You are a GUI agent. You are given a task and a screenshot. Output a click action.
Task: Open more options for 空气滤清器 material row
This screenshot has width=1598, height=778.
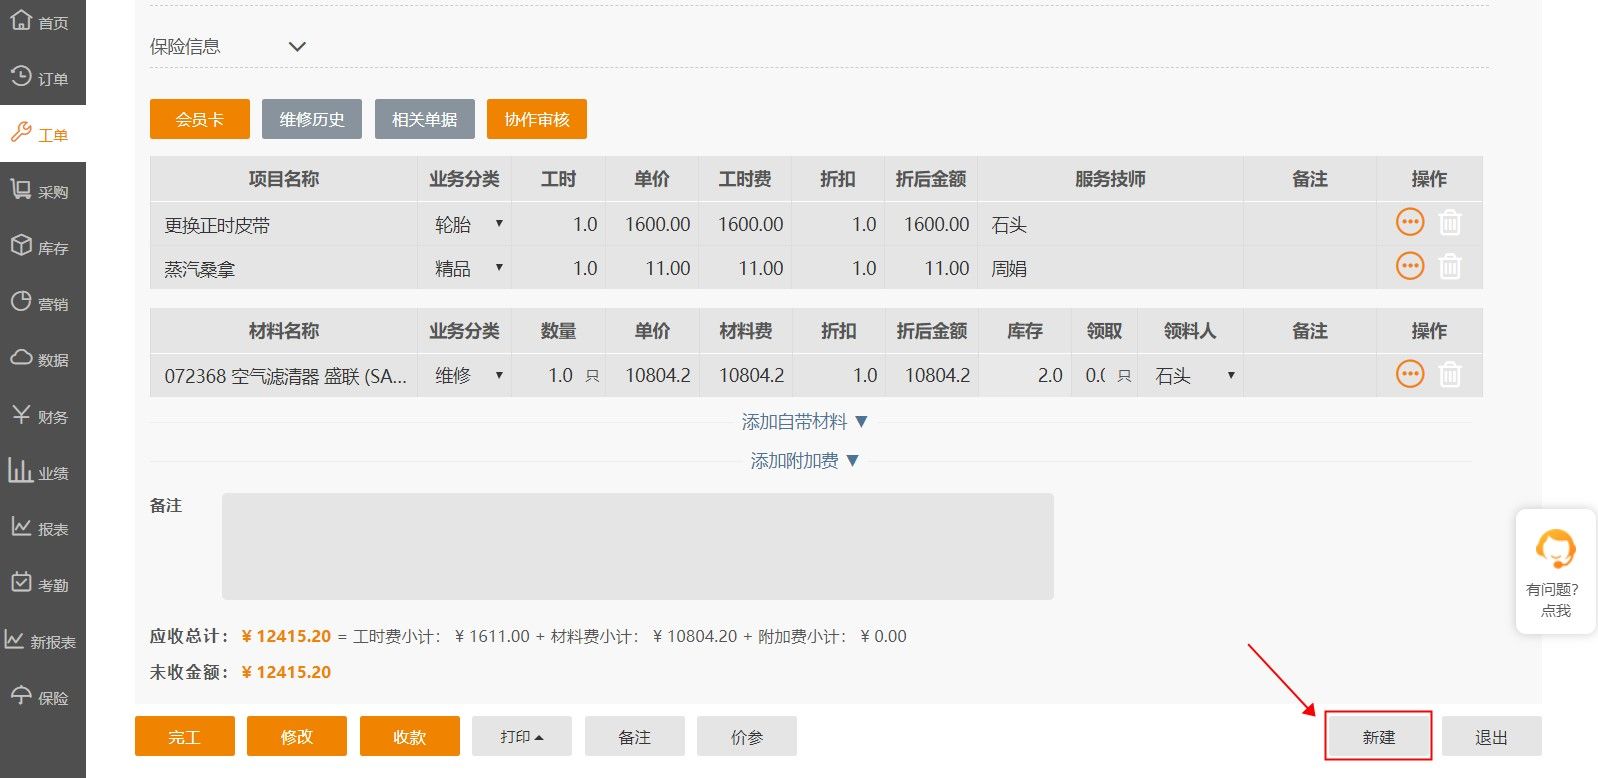click(1410, 374)
